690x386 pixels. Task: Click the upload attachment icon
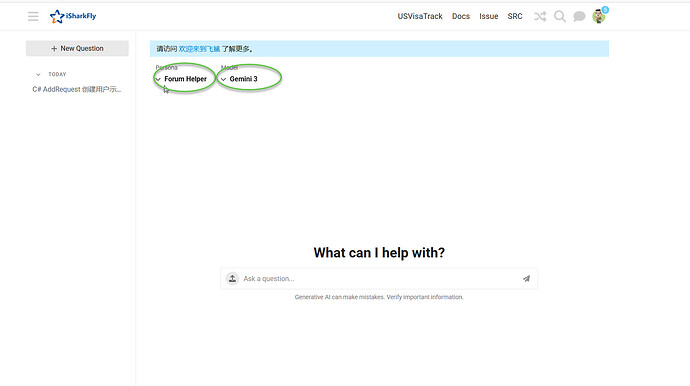tap(232, 279)
